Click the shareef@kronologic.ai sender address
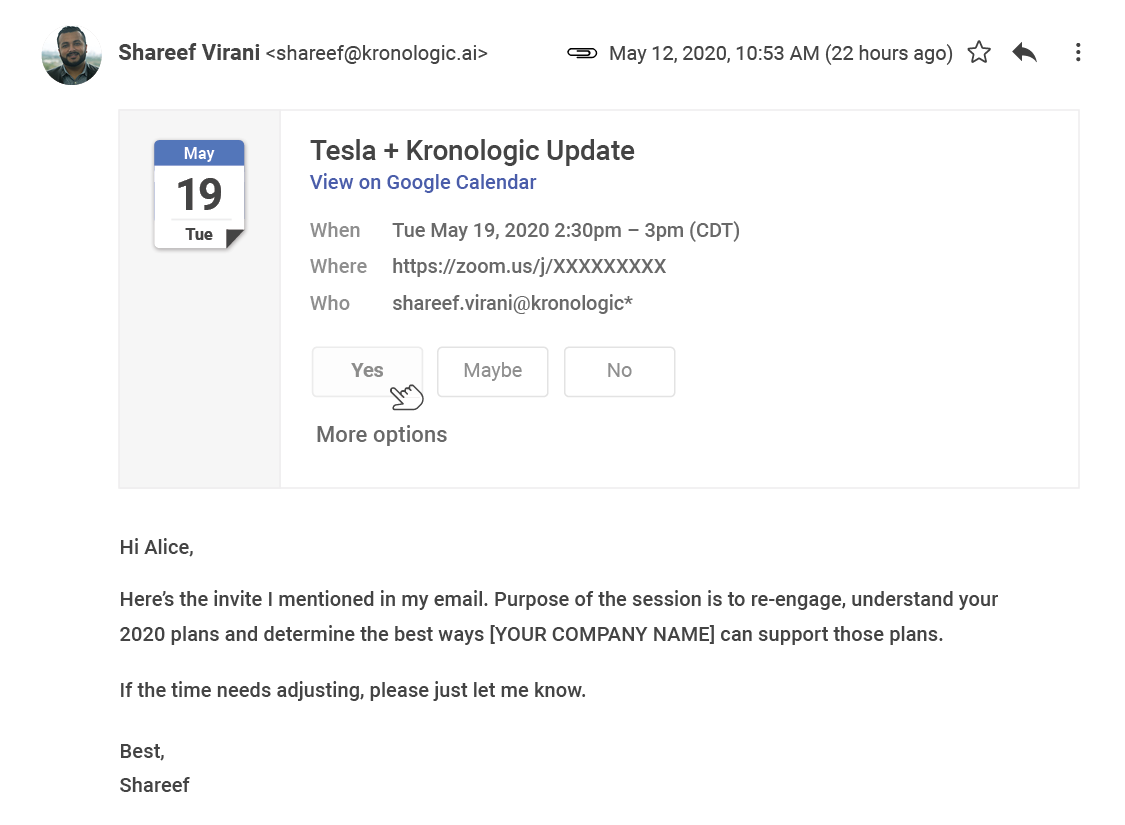1125x825 pixels. [377, 53]
